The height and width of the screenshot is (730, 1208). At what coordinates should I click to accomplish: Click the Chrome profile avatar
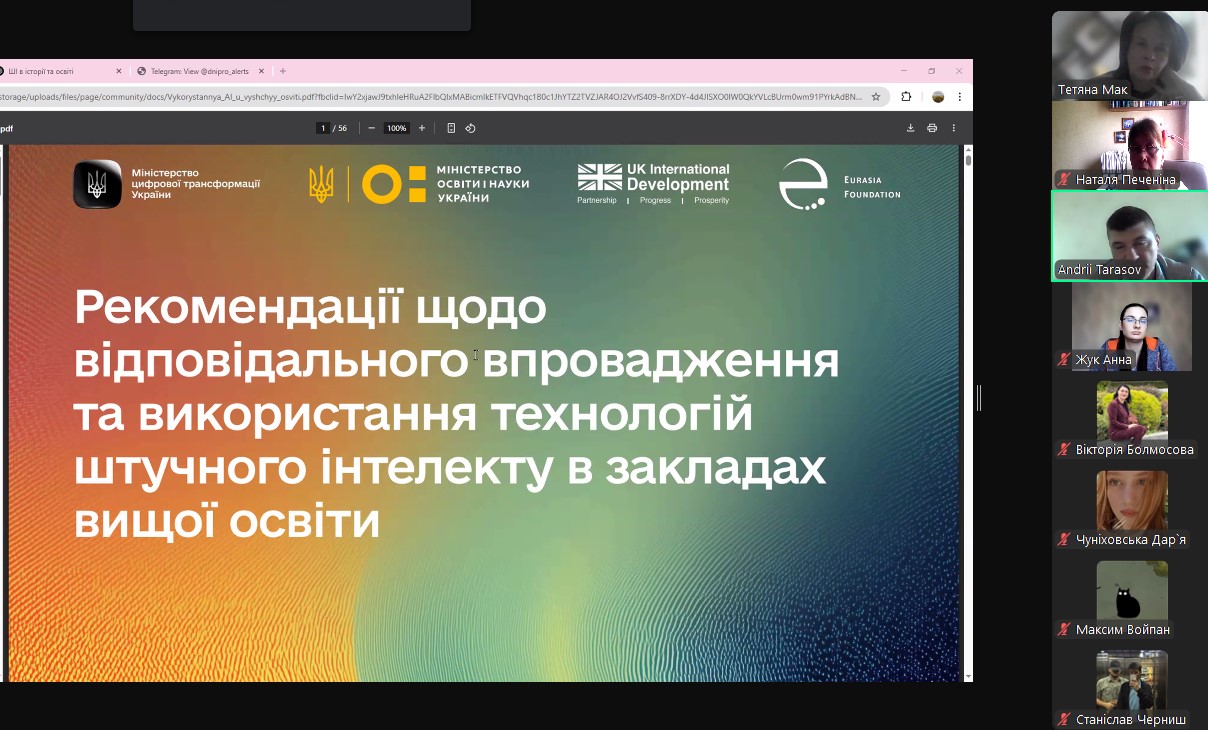[x=938, y=97]
